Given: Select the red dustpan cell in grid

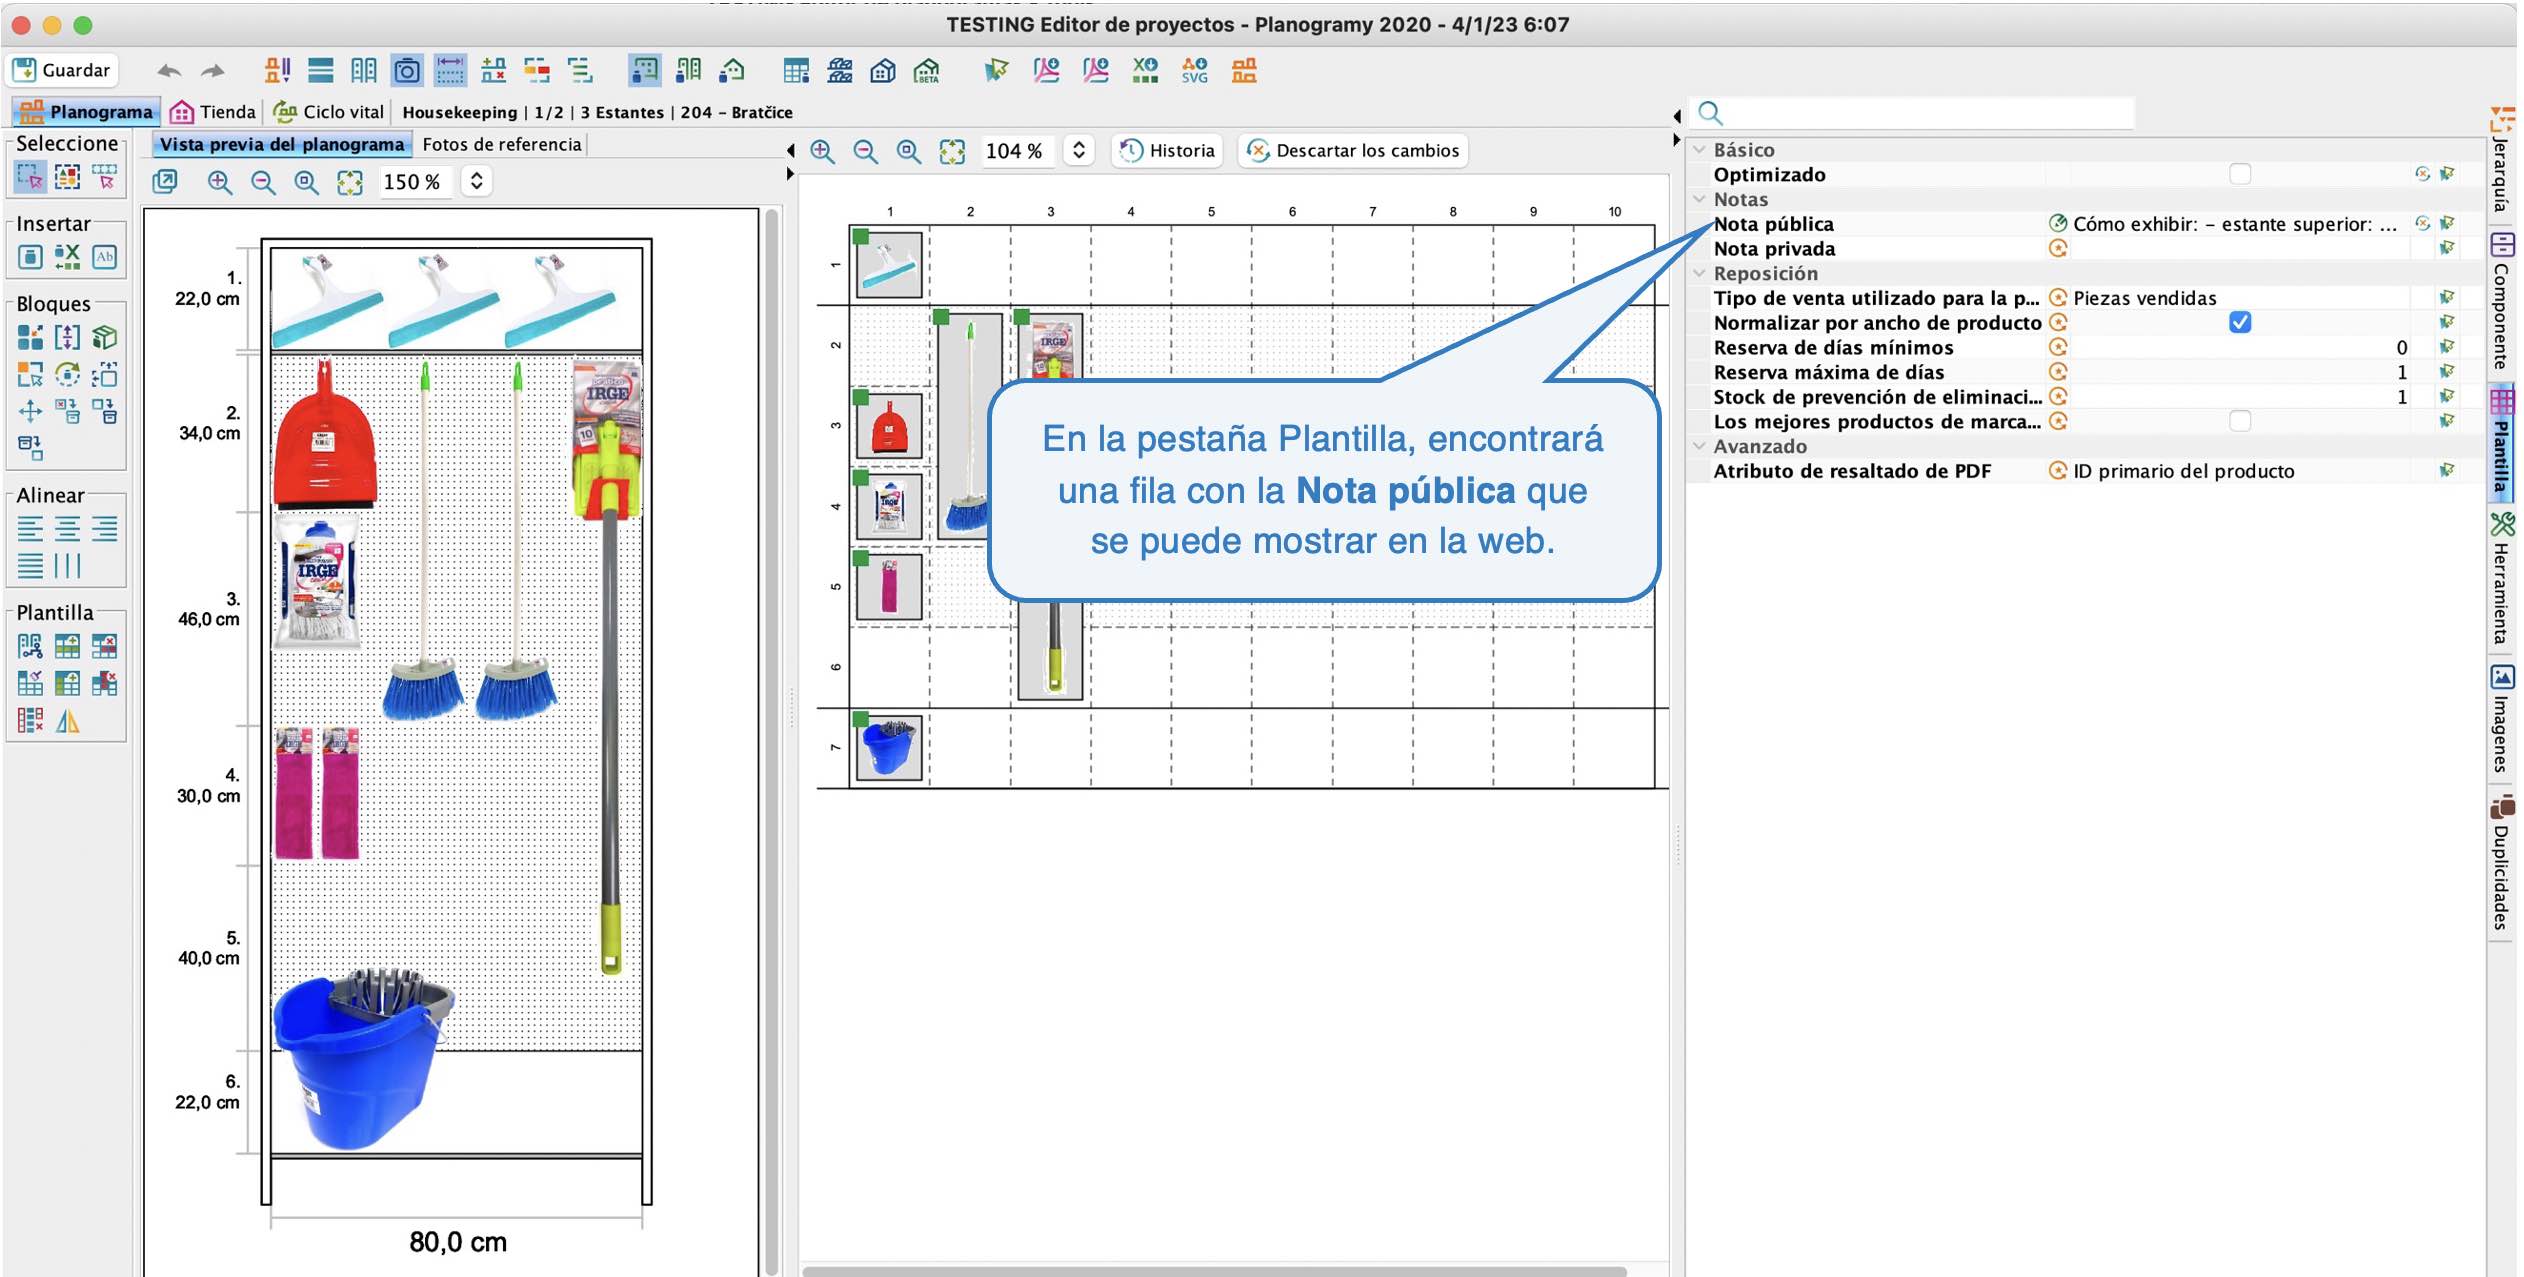Looking at the screenshot, I should tap(889, 426).
